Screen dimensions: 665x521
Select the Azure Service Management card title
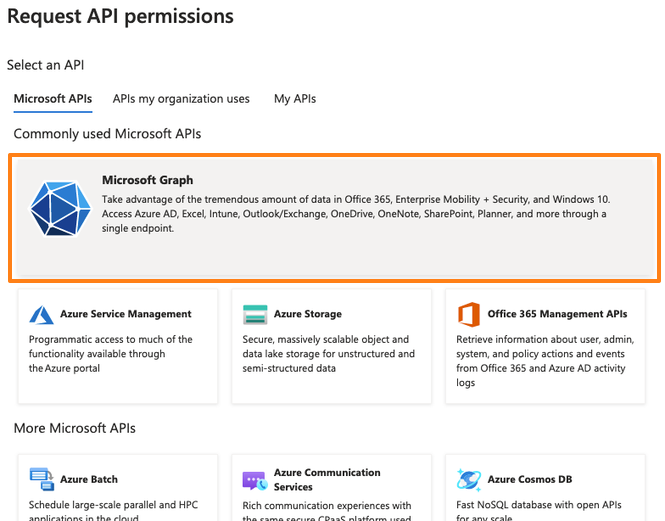click(126, 314)
